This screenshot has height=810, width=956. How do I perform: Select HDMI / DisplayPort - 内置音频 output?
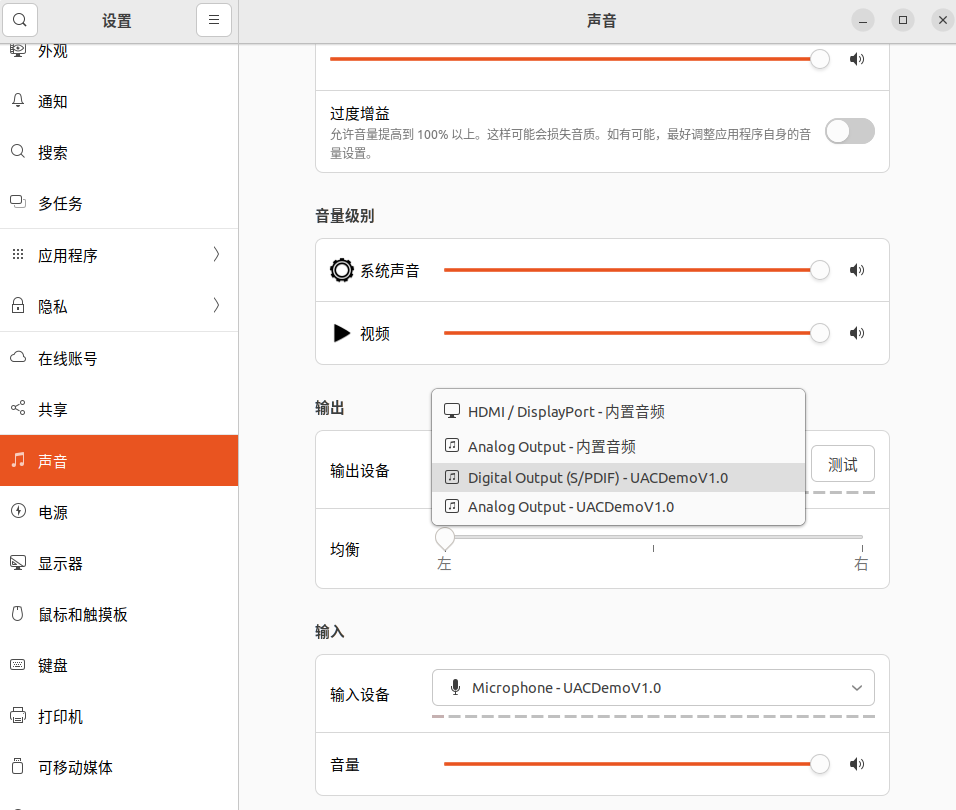pos(618,412)
